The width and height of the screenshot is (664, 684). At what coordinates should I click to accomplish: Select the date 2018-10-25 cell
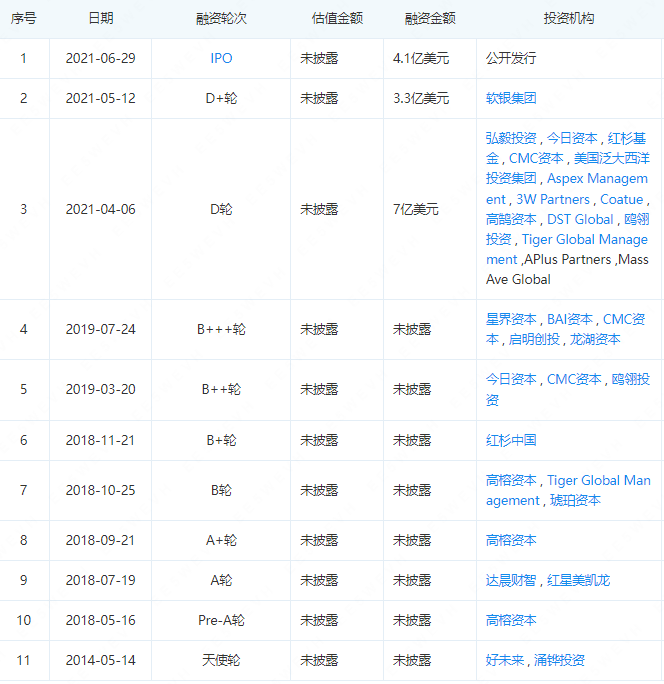point(100,490)
